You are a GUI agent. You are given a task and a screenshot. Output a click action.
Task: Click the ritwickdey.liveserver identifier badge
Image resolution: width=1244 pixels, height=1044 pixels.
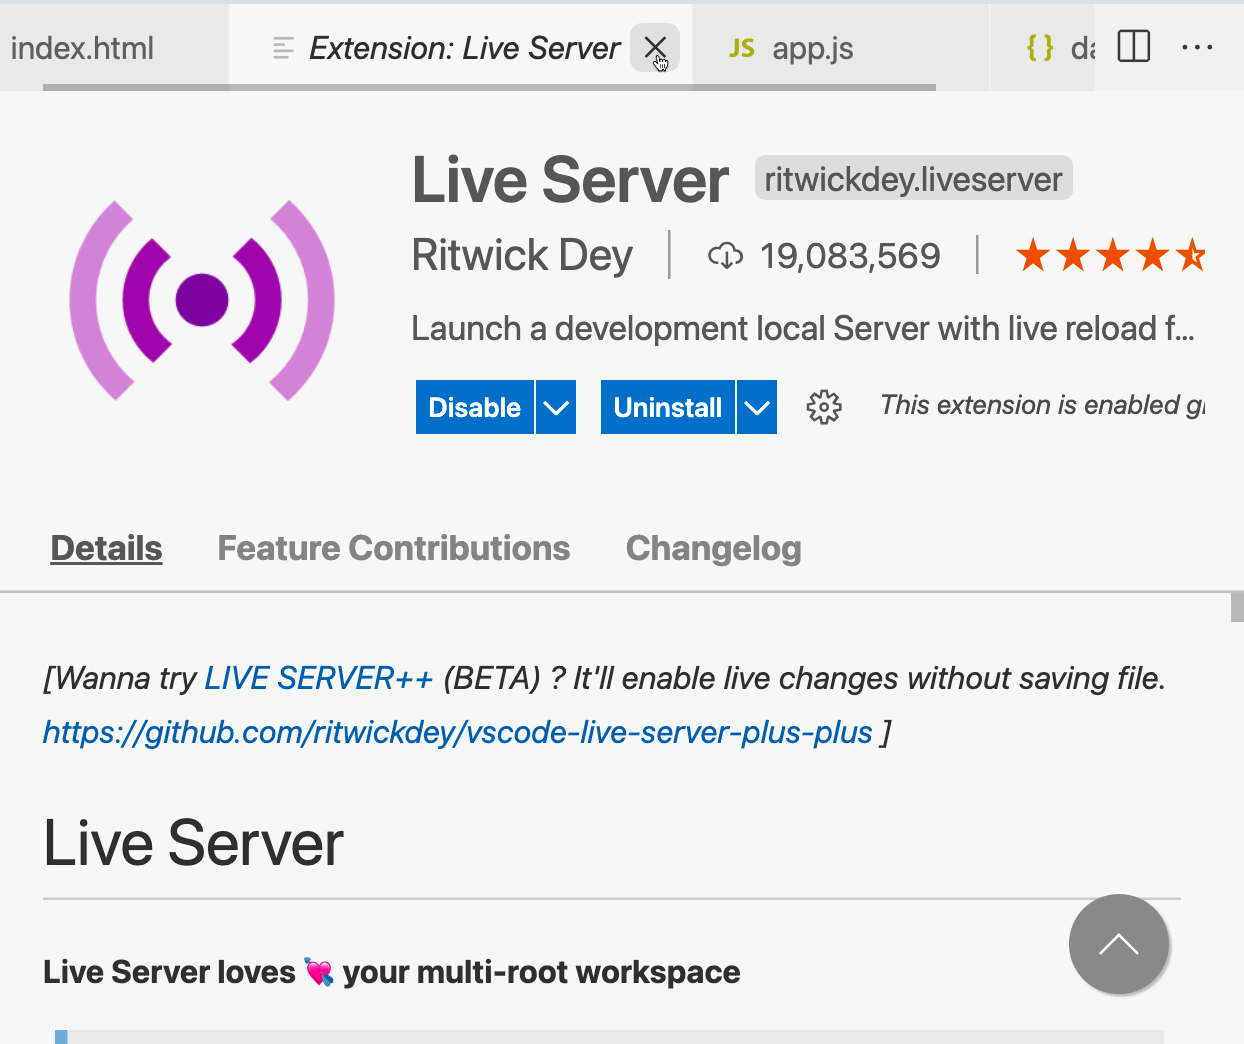(x=913, y=179)
